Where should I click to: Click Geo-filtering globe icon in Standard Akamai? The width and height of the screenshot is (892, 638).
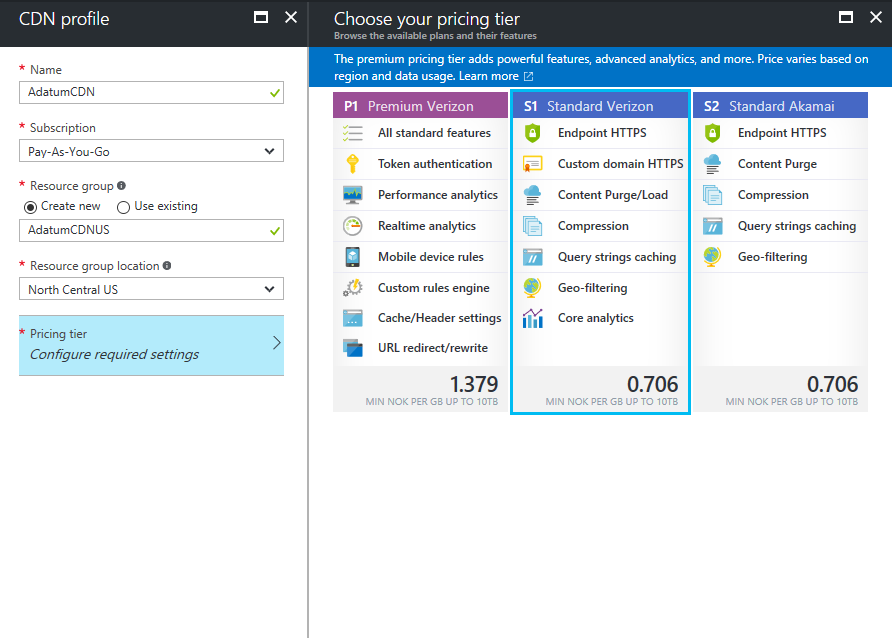tap(712, 256)
